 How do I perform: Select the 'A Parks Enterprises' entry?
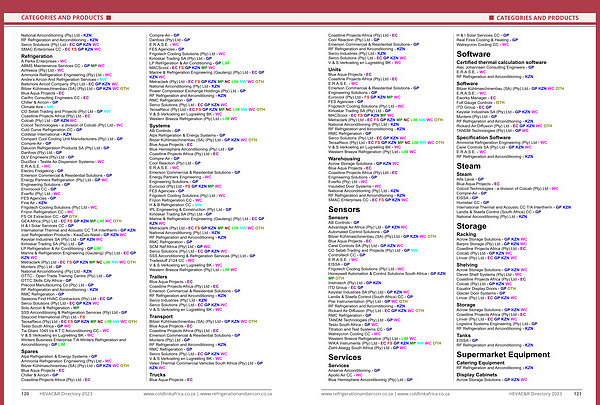pyautogui.click(x=44, y=61)
